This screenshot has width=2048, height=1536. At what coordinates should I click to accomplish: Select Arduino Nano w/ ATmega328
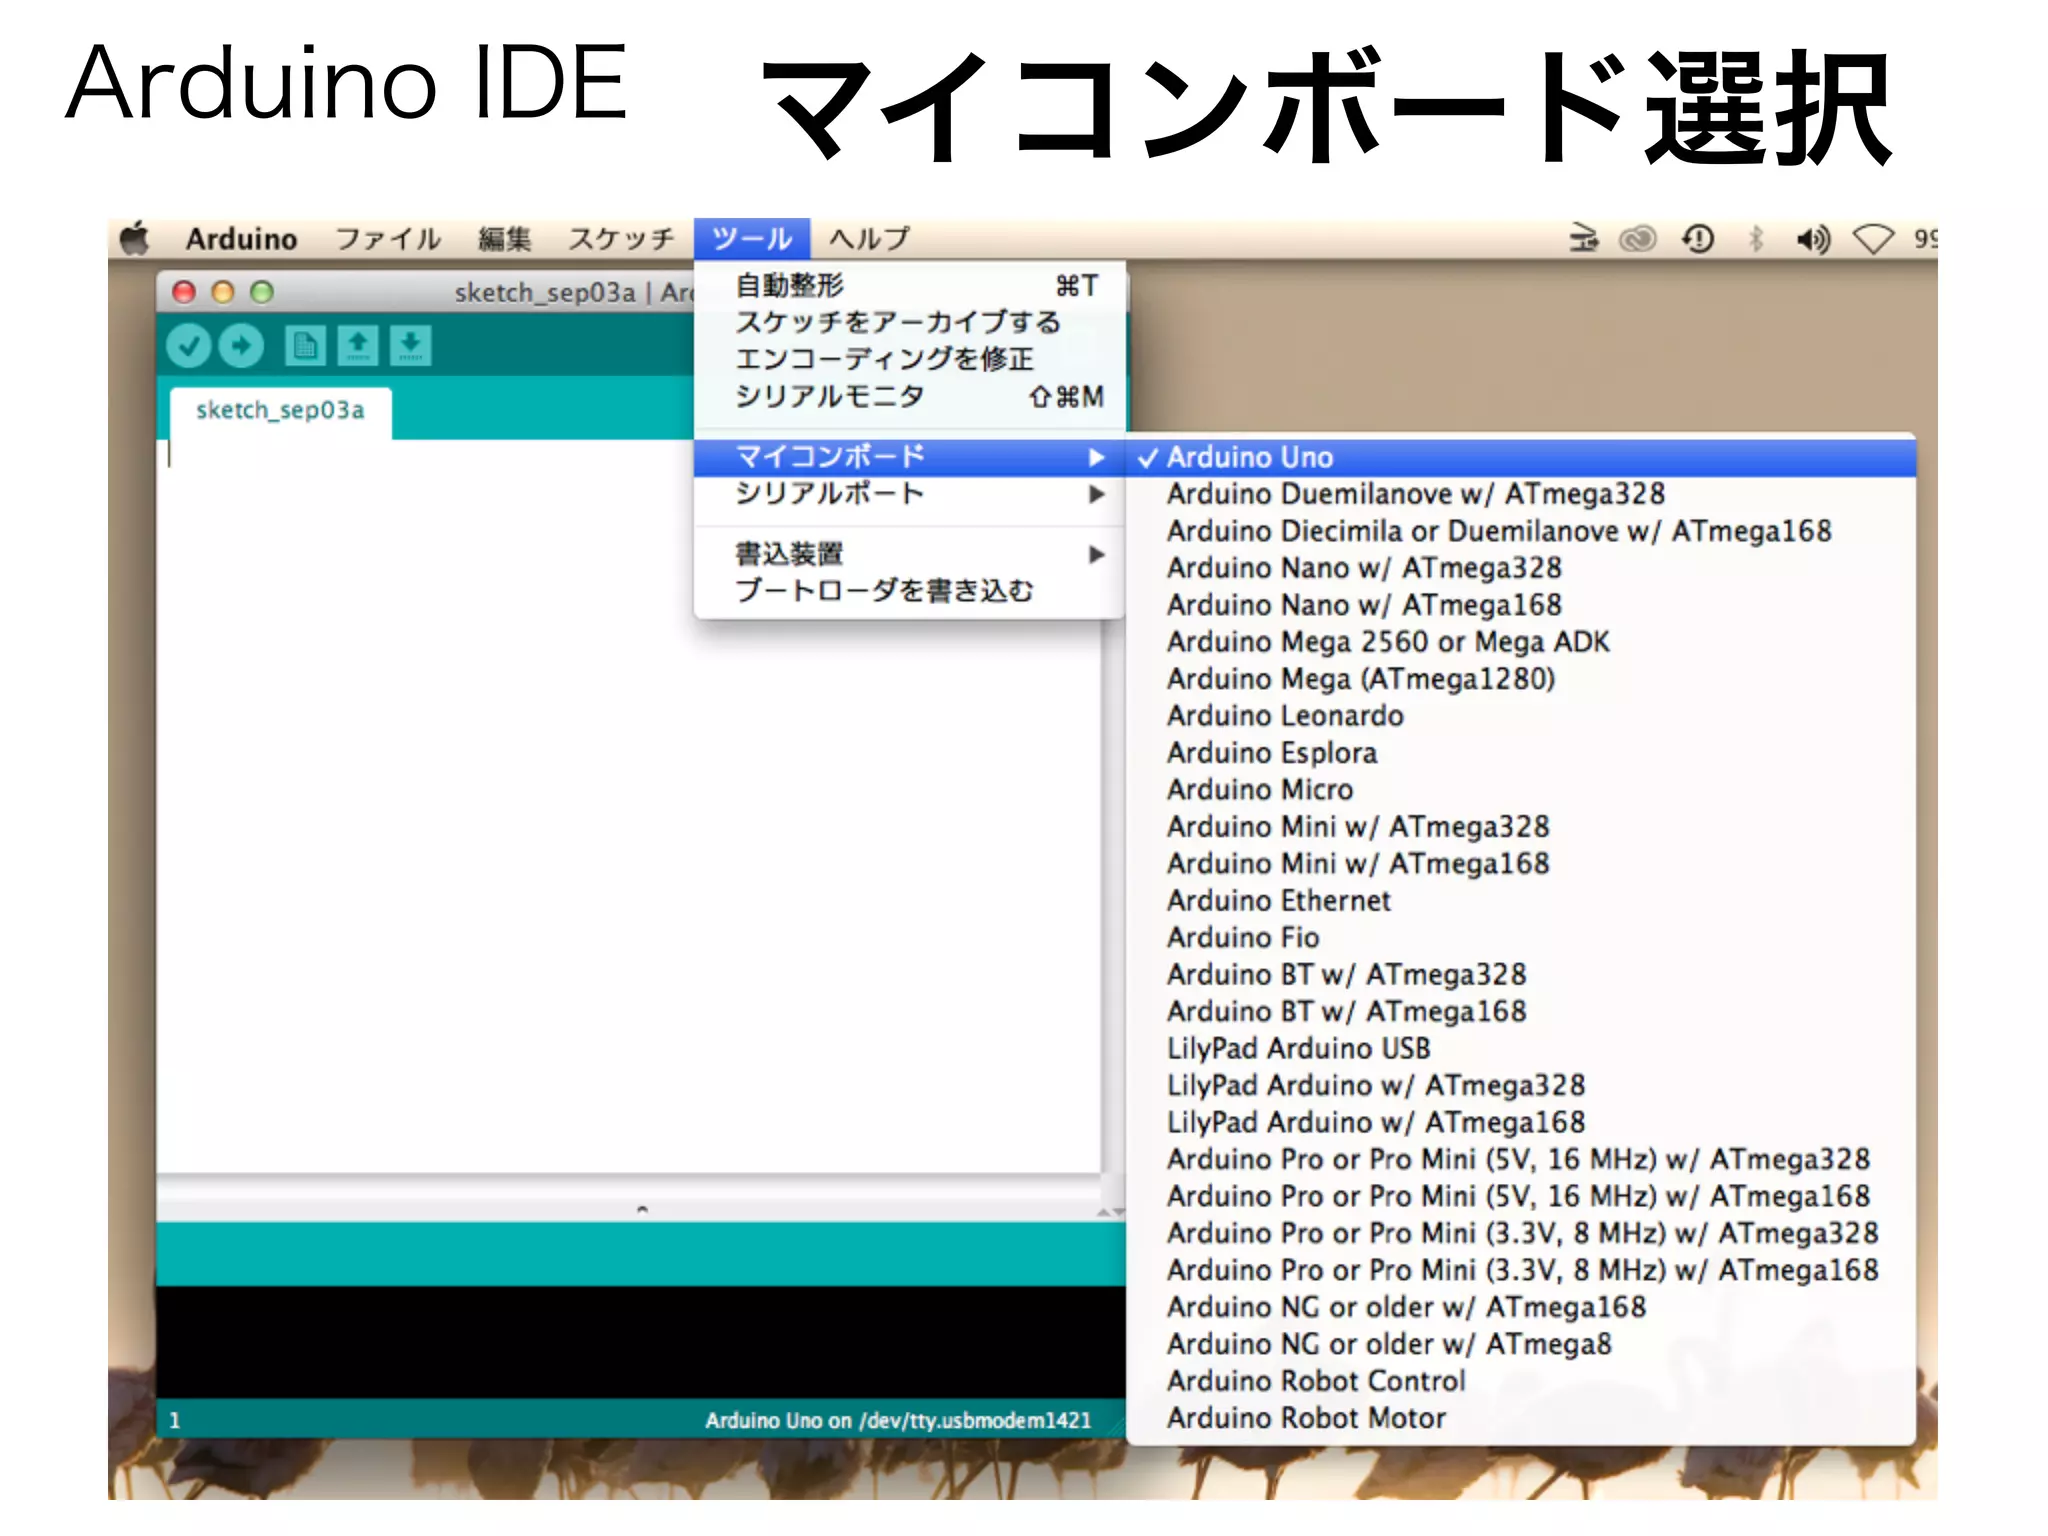pos(1521,568)
